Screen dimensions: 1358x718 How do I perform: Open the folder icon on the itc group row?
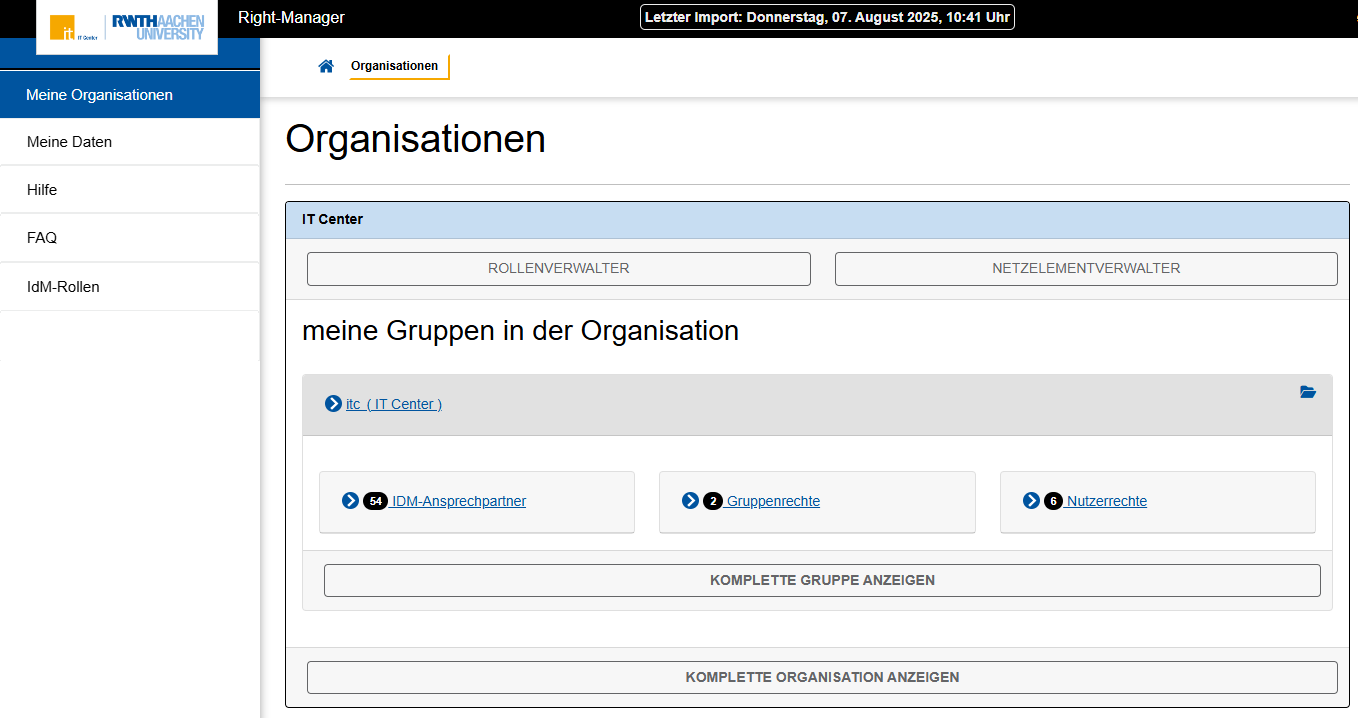click(1308, 392)
